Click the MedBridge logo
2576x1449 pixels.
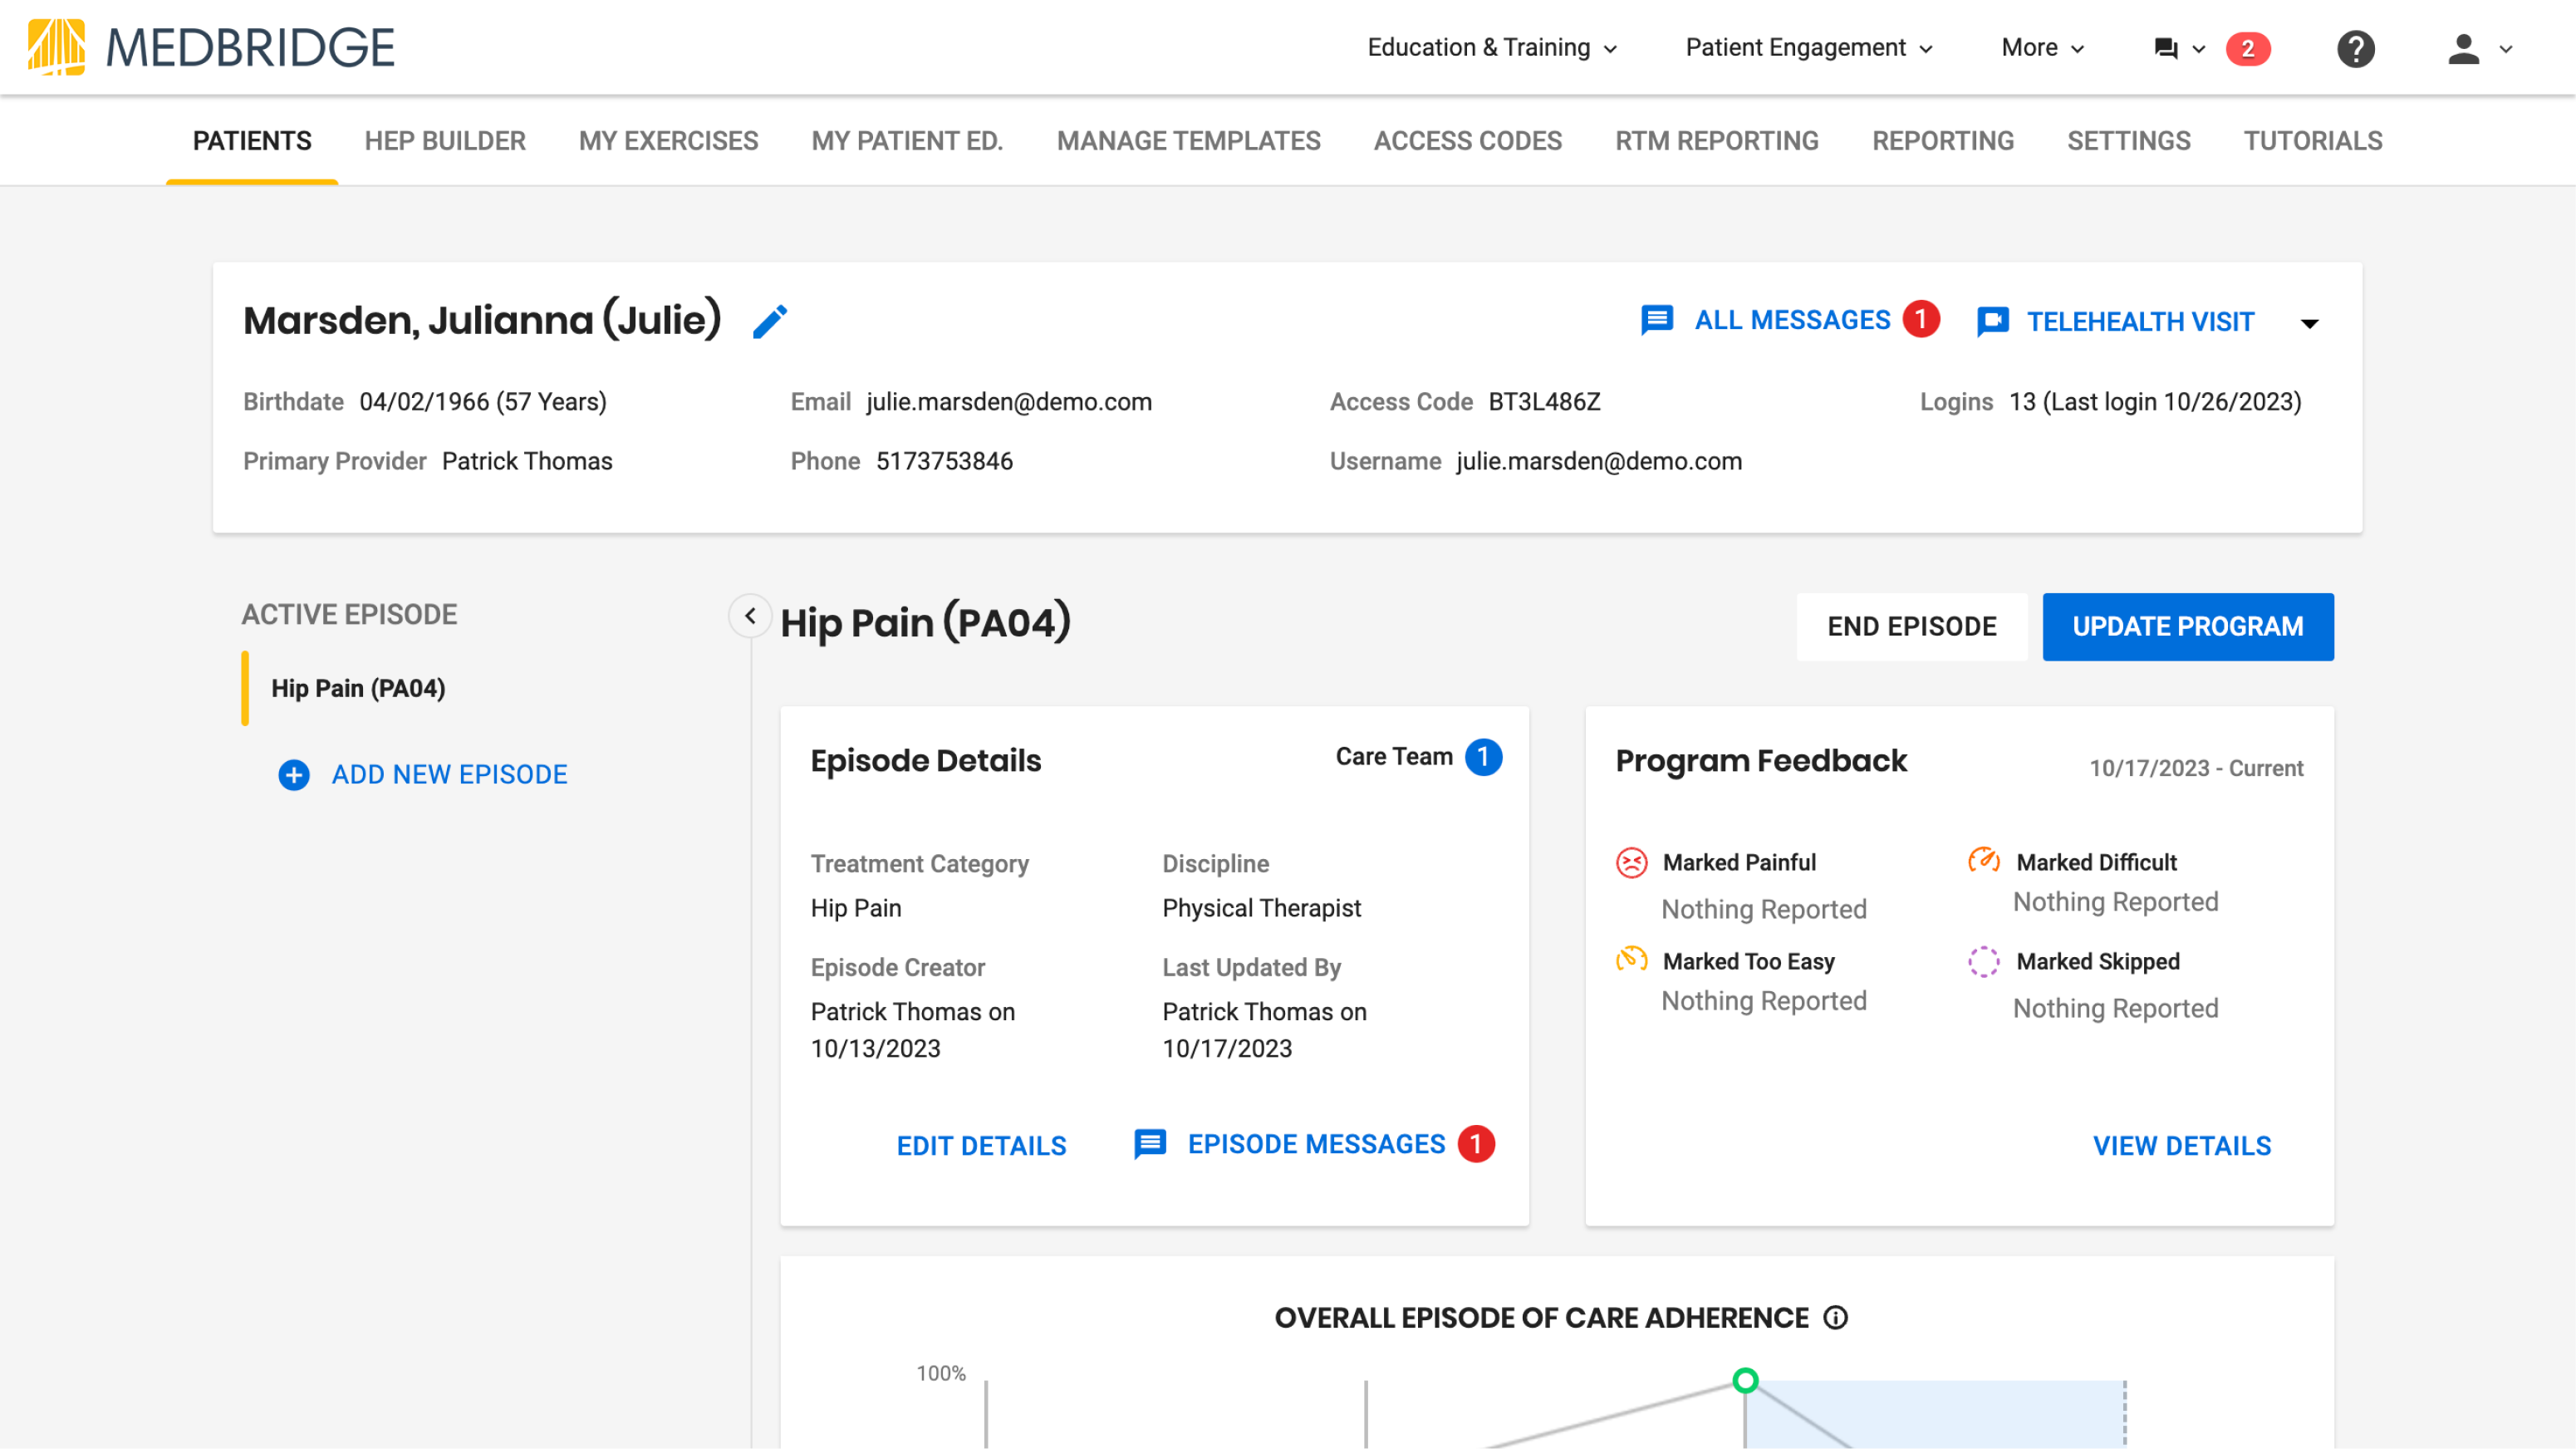pos(211,47)
